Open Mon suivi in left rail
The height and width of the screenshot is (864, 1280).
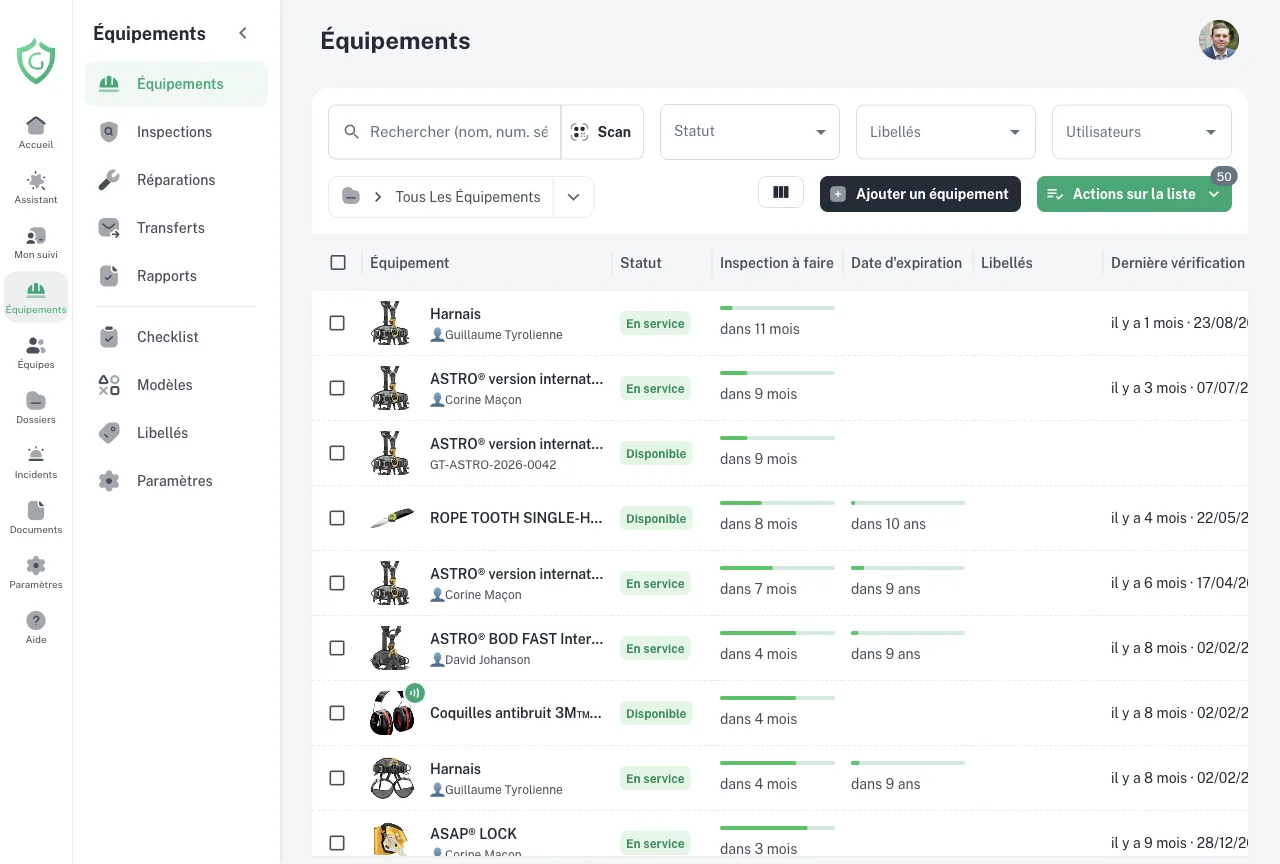[36, 235]
